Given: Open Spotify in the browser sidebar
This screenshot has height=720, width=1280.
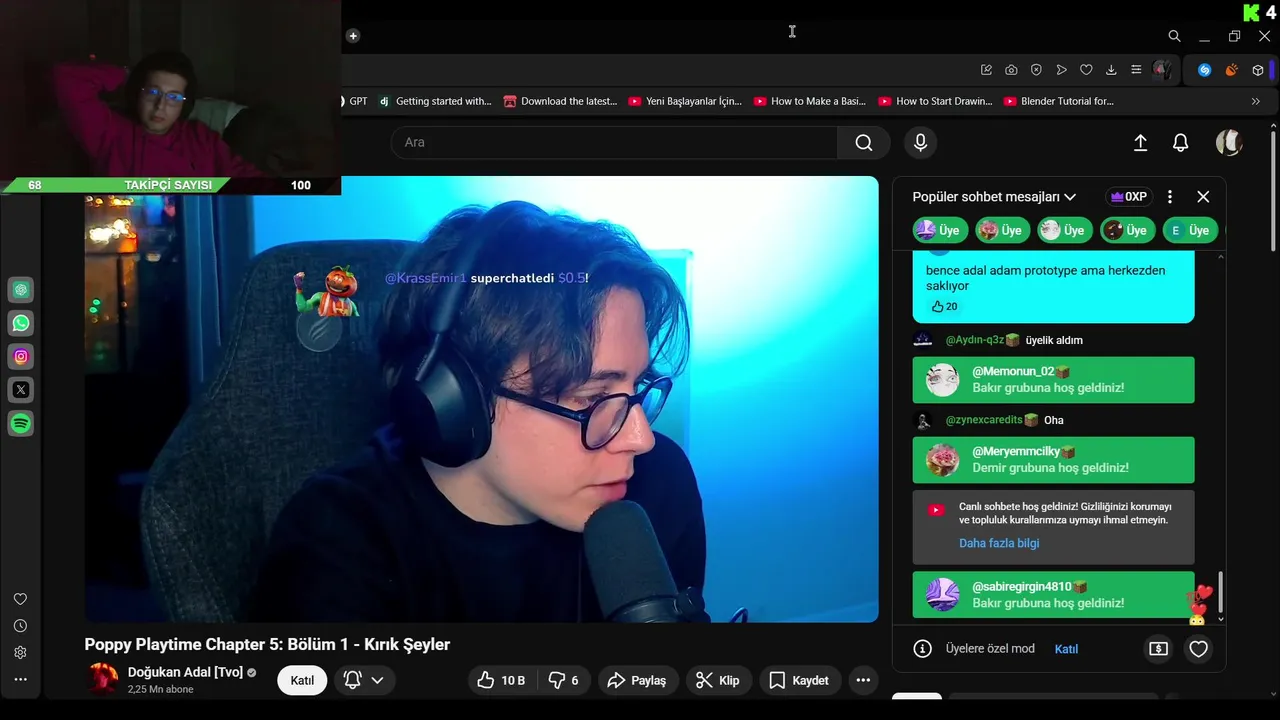Looking at the screenshot, I should tap(21, 423).
